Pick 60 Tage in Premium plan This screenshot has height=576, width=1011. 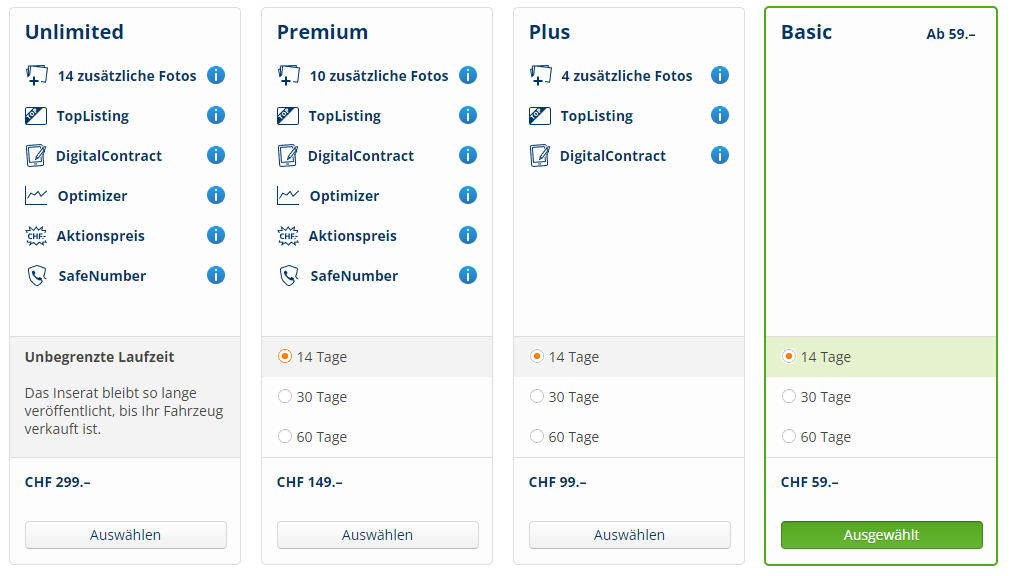click(x=286, y=437)
